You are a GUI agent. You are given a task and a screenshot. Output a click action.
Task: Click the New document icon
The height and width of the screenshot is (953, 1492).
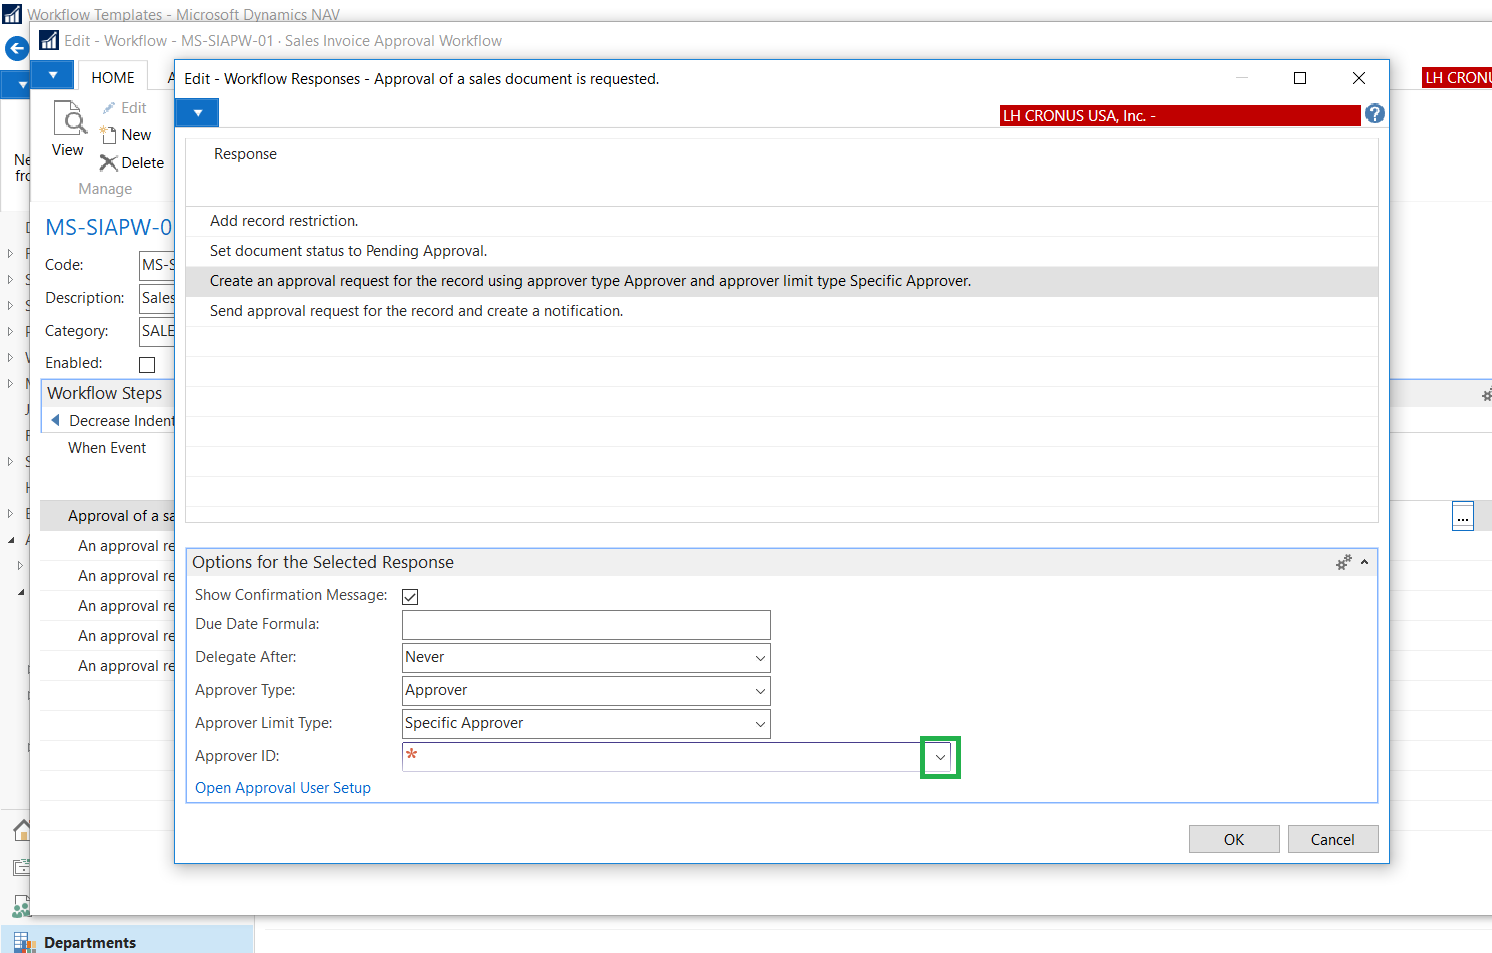click(109, 135)
